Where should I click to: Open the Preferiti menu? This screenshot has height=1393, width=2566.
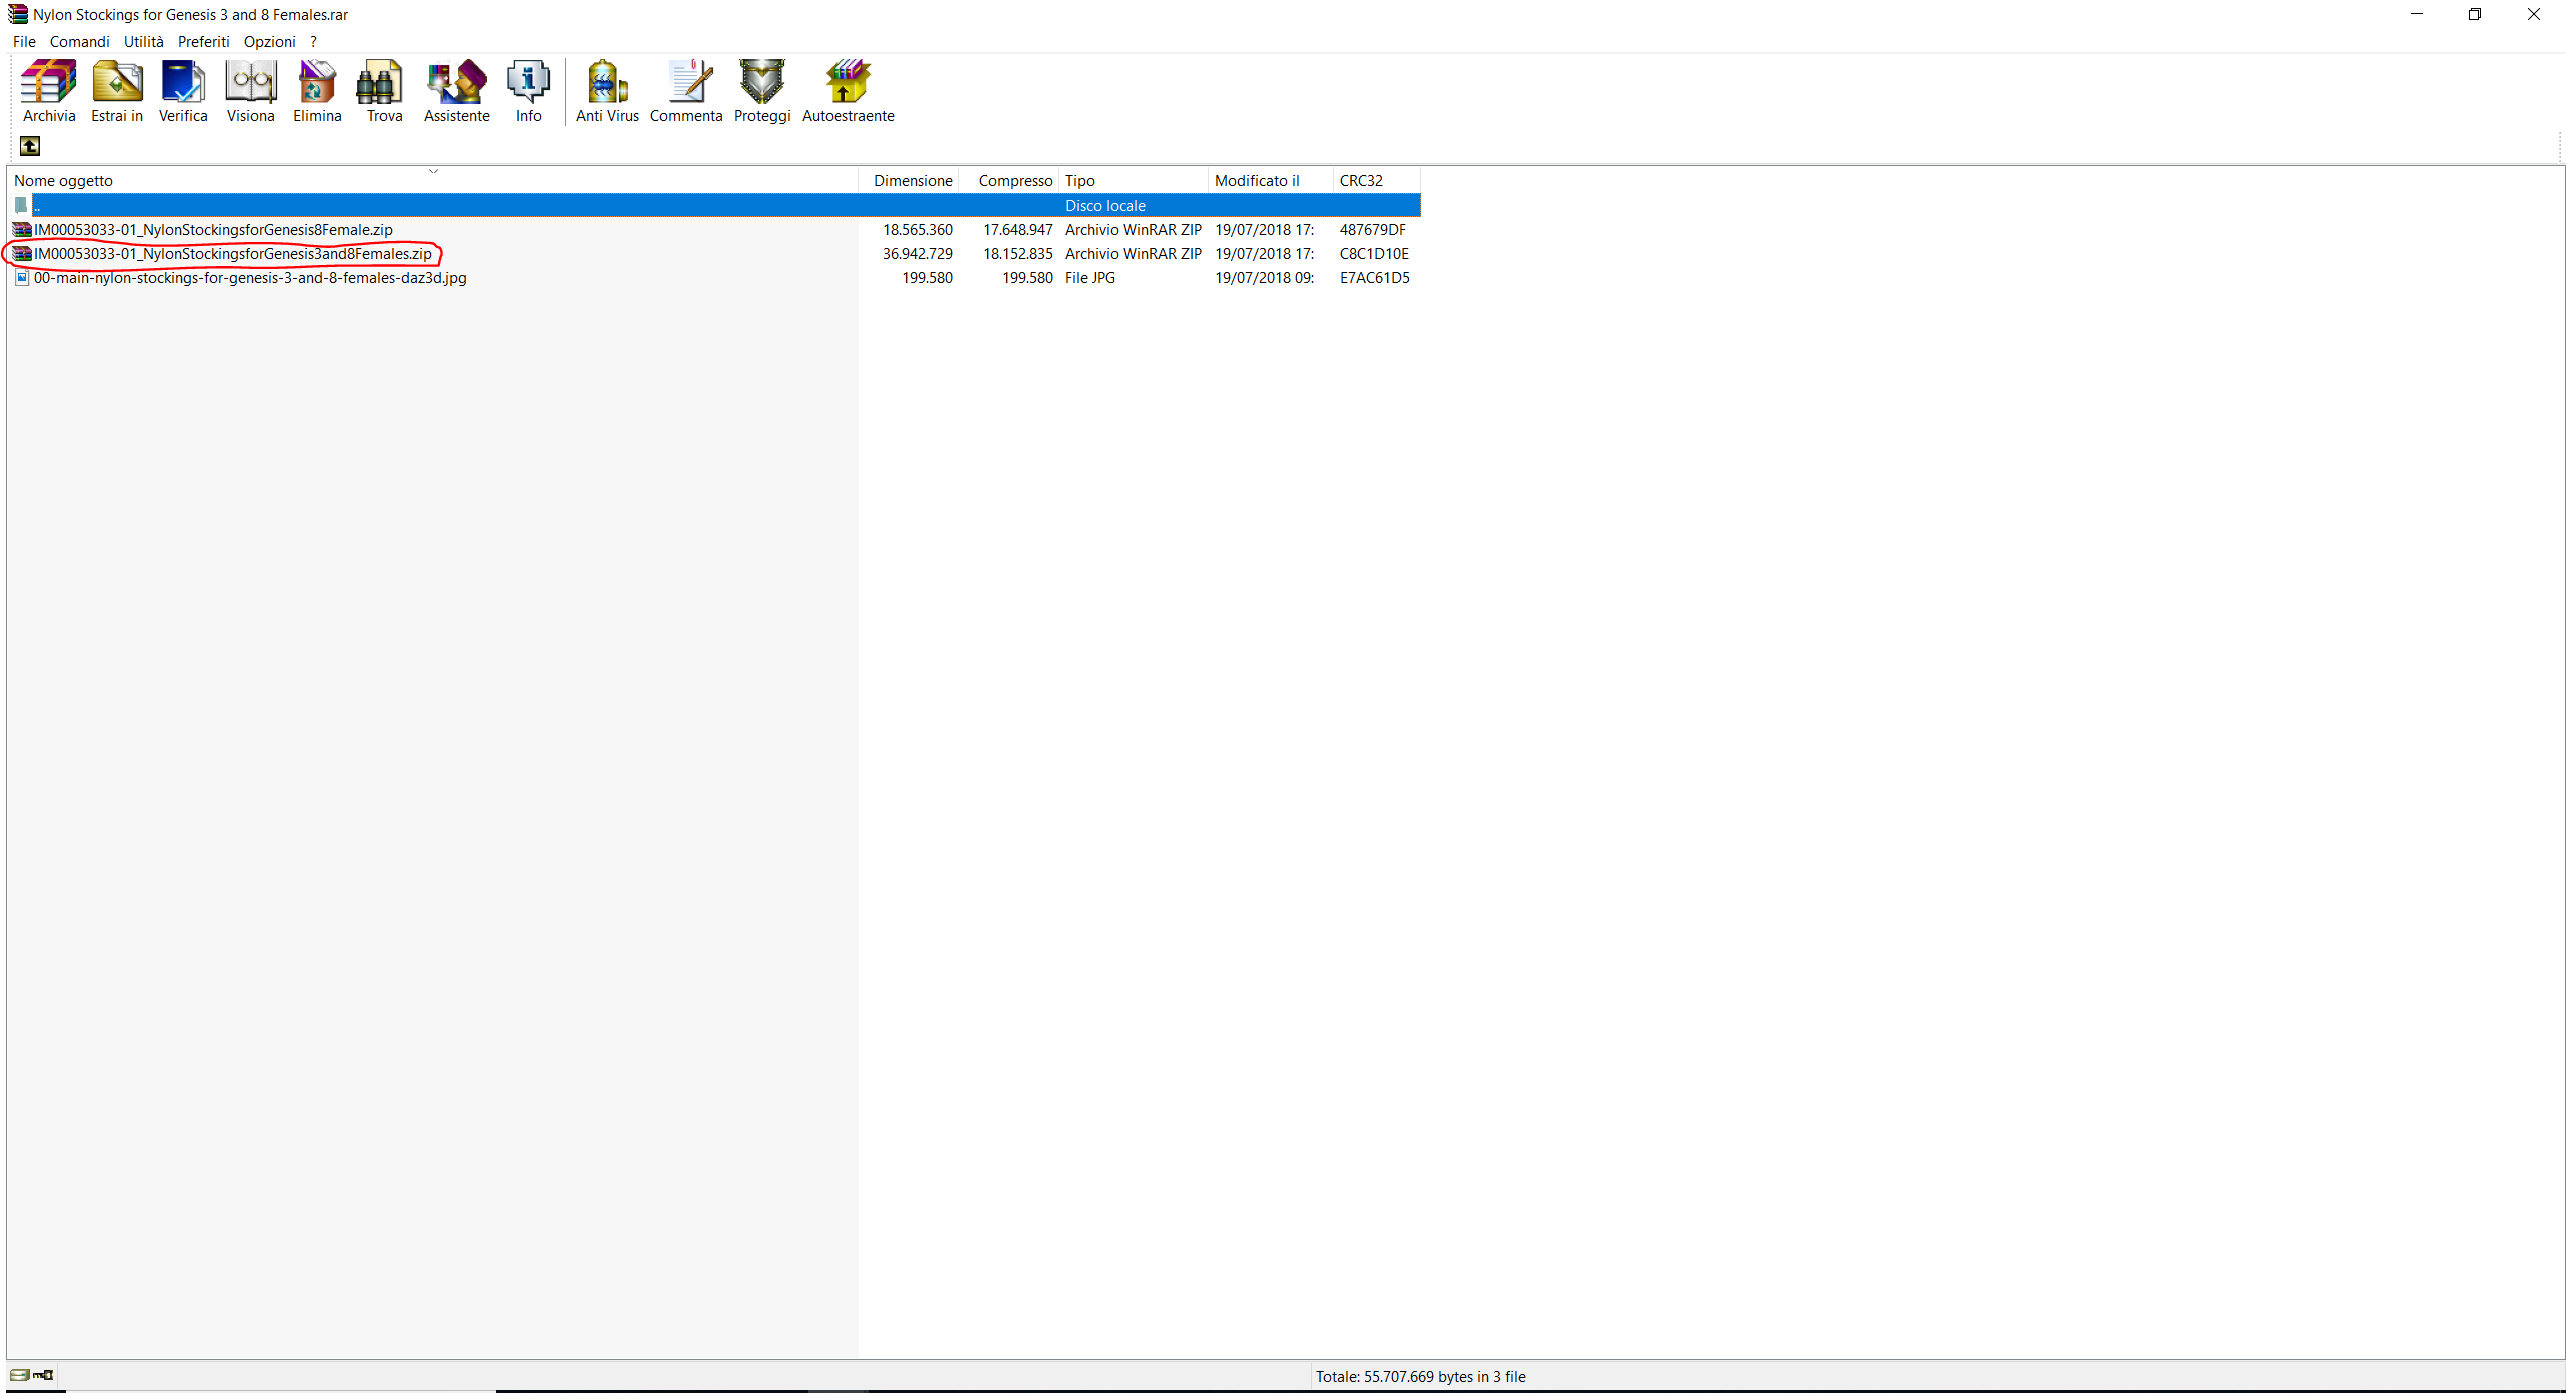tap(204, 41)
